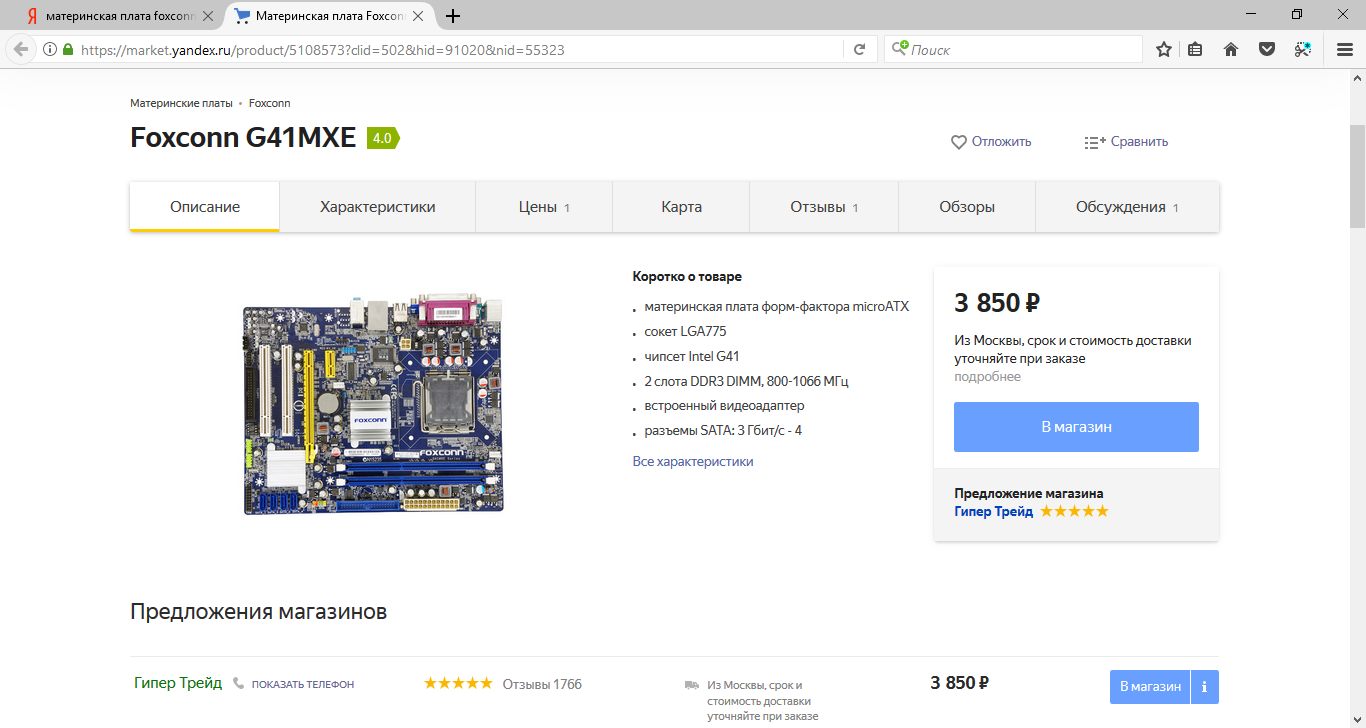Click the 'Foxconn' breadcrumb link
The width and height of the screenshot is (1366, 728).
click(270, 103)
